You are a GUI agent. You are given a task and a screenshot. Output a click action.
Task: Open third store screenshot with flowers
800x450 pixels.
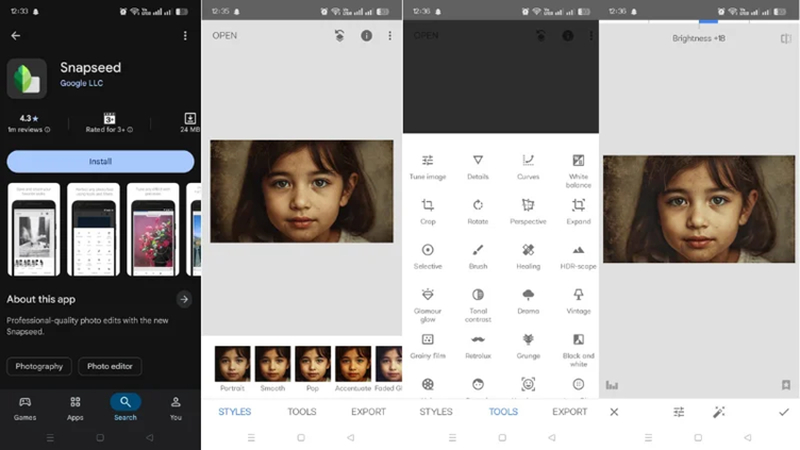(153, 230)
